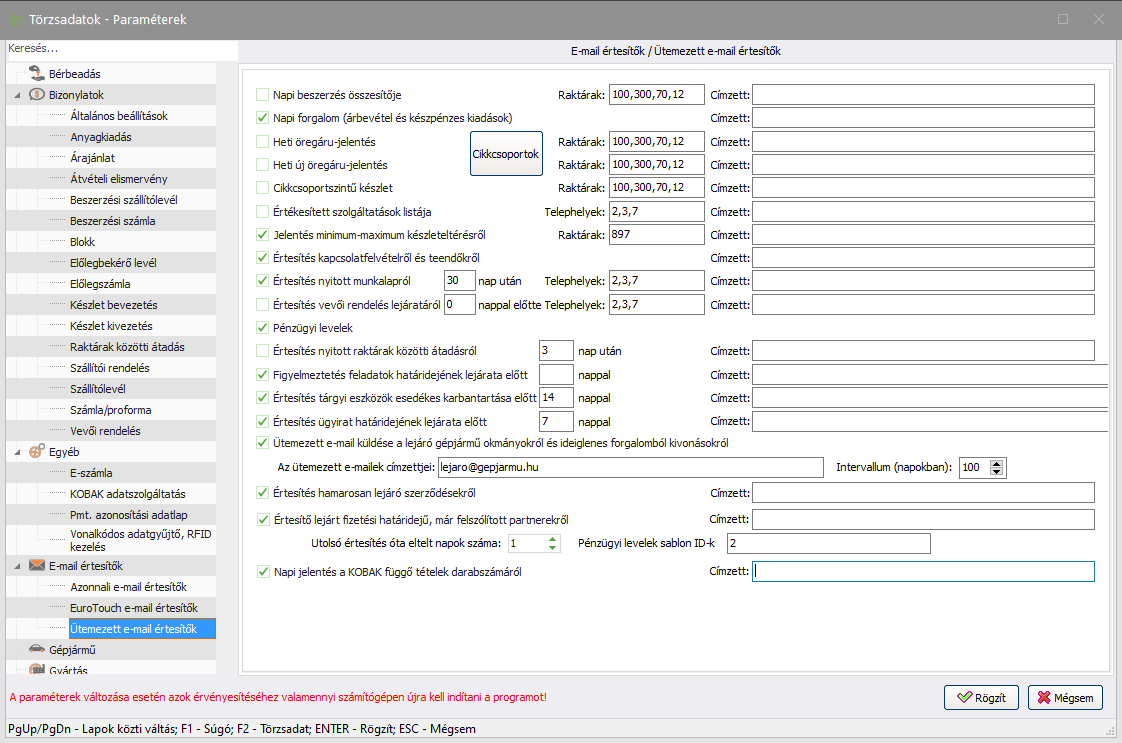This screenshot has height=743, width=1122.
Task: Increase the Intervallum (napokban) value
Action: coord(997,462)
